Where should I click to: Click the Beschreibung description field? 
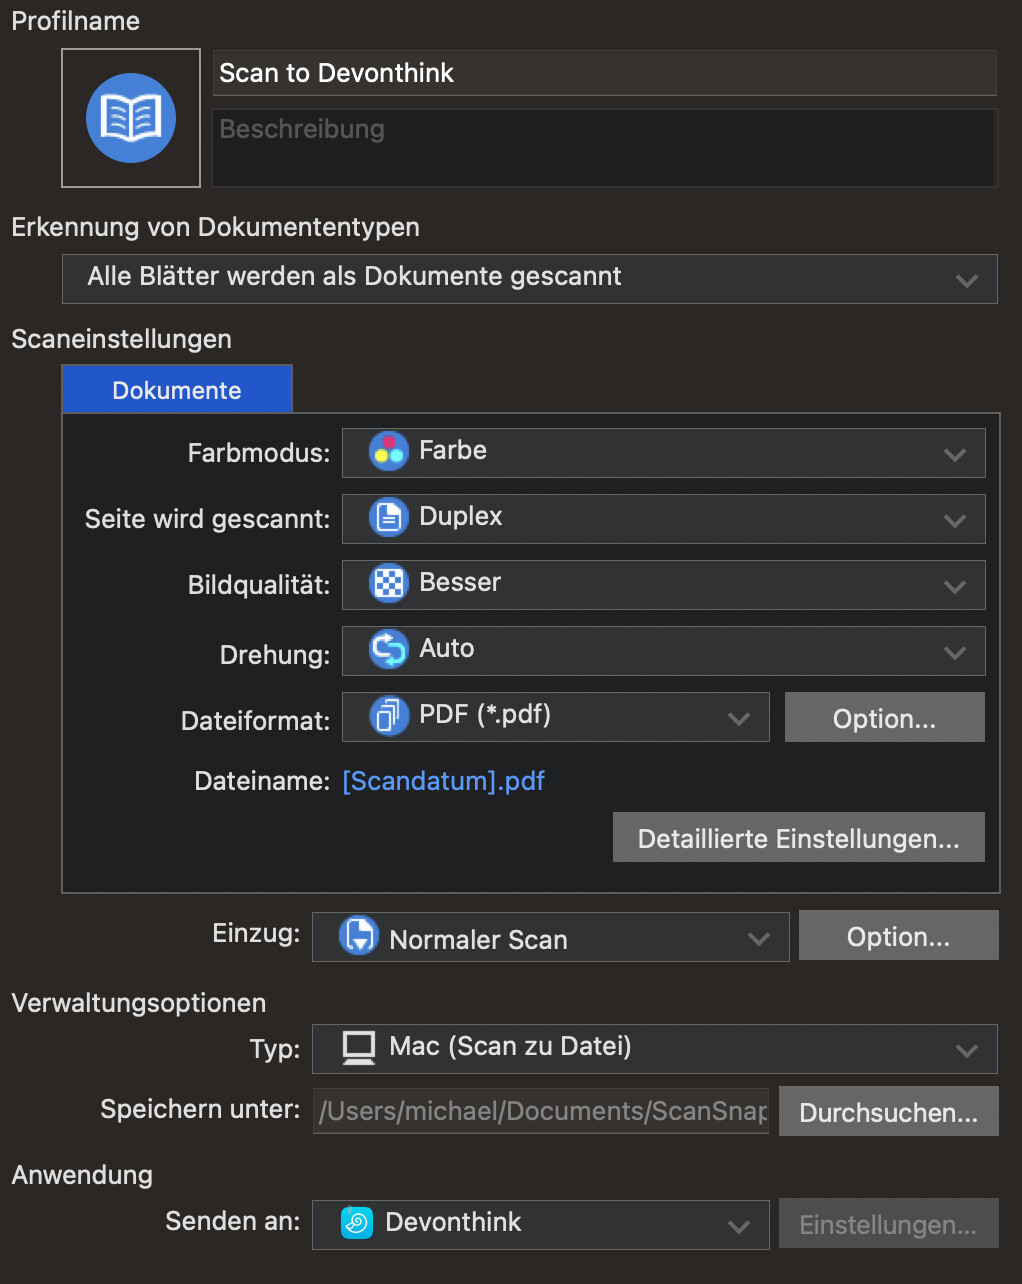[x=604, y=148]
